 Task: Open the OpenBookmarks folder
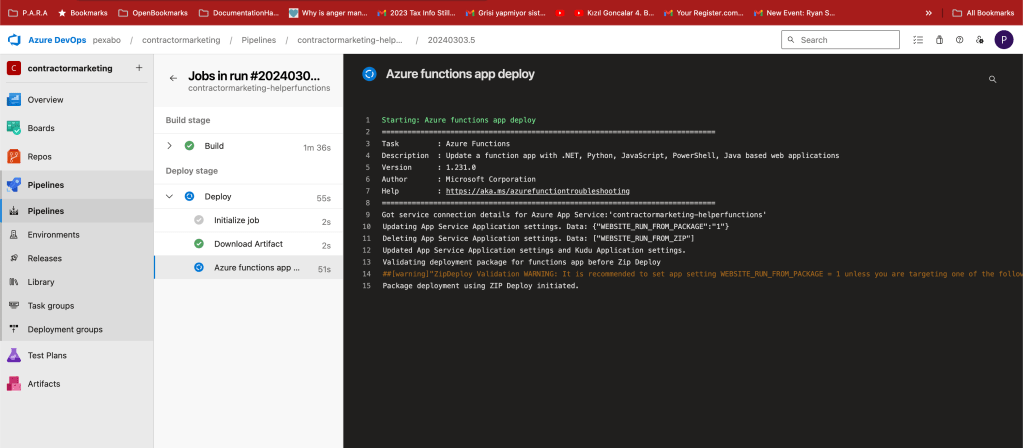pos(153,12)
